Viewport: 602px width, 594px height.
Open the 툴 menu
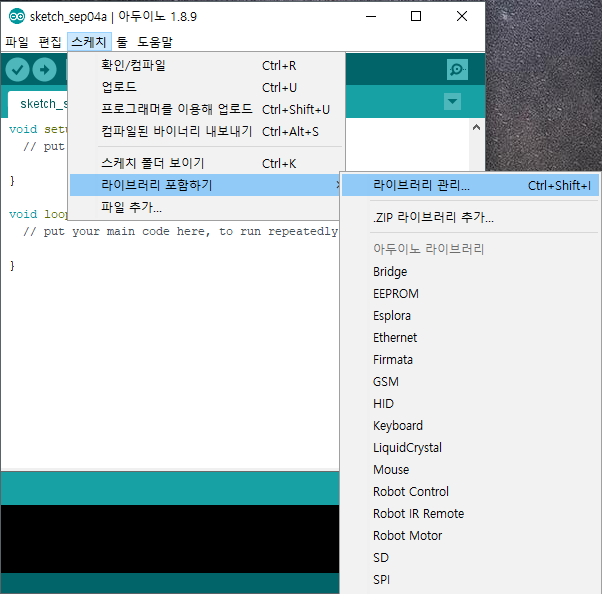(122, 42)
